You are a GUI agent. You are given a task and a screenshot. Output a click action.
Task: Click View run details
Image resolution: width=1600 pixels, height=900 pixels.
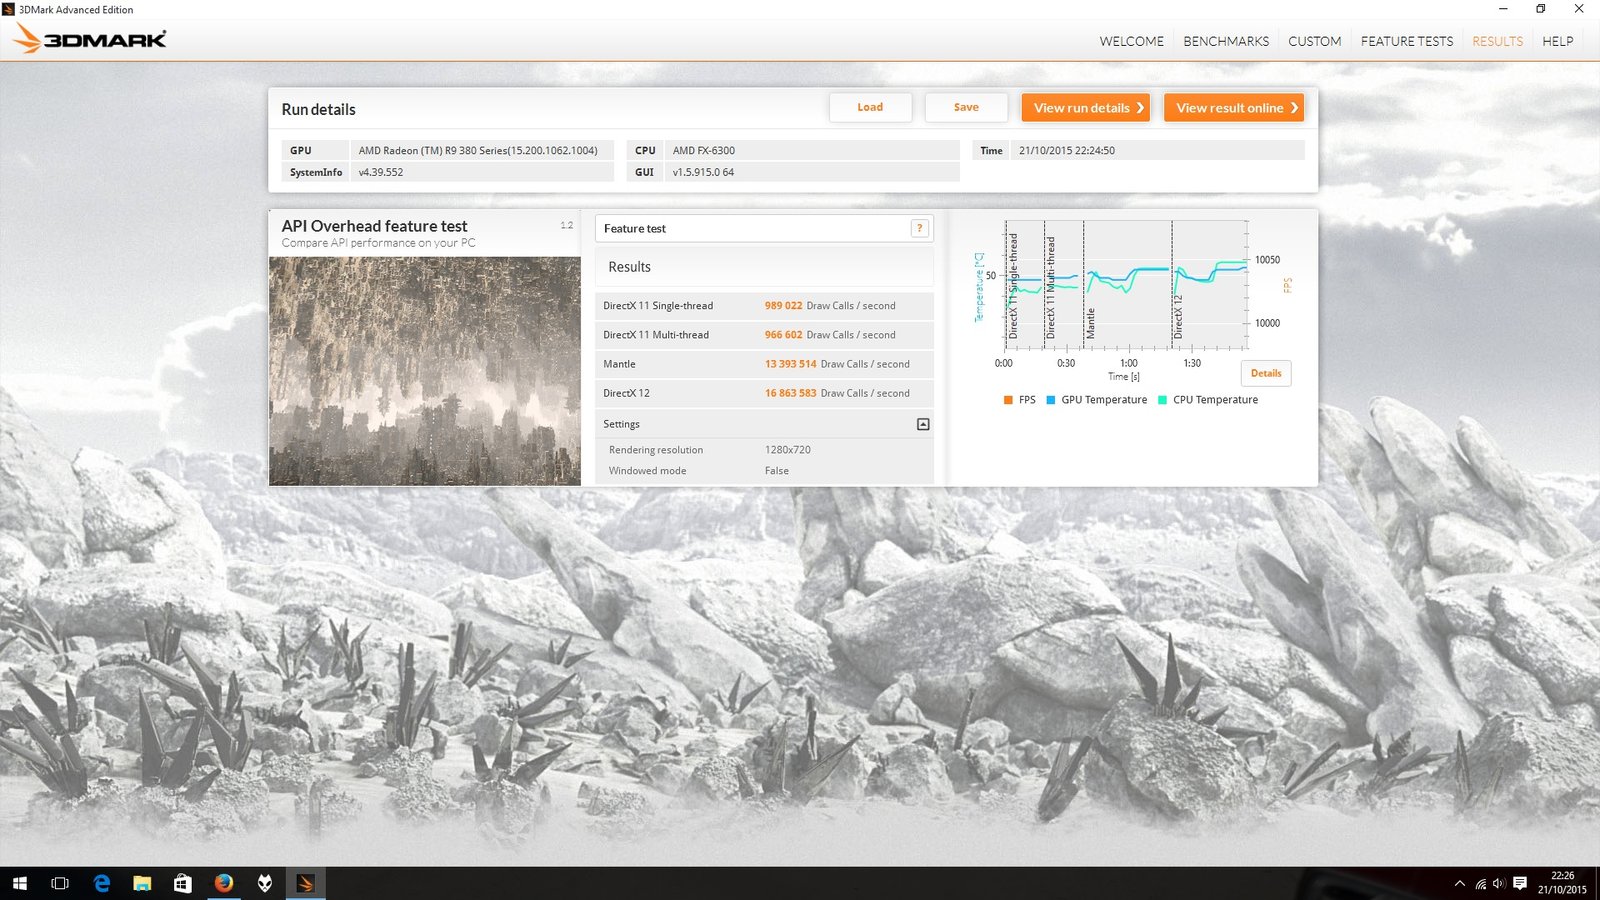[x=1085, y=107]
